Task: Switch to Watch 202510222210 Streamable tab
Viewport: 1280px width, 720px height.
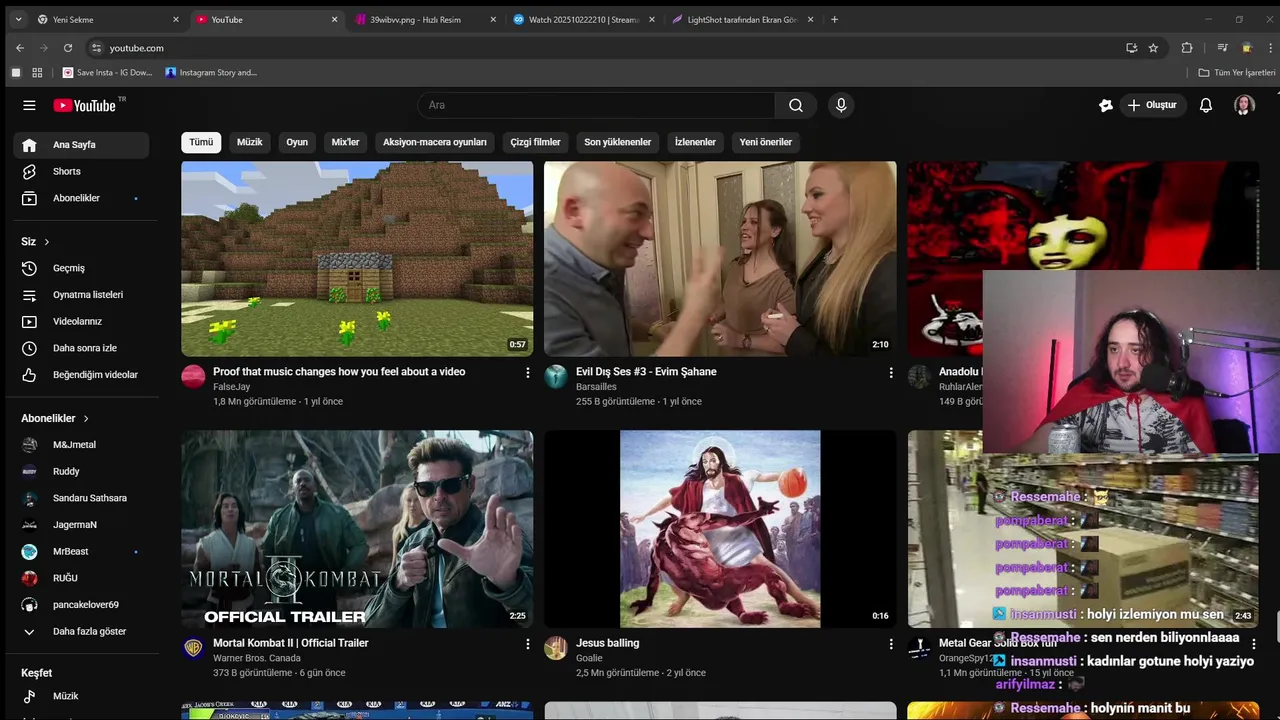Action: 584,19
